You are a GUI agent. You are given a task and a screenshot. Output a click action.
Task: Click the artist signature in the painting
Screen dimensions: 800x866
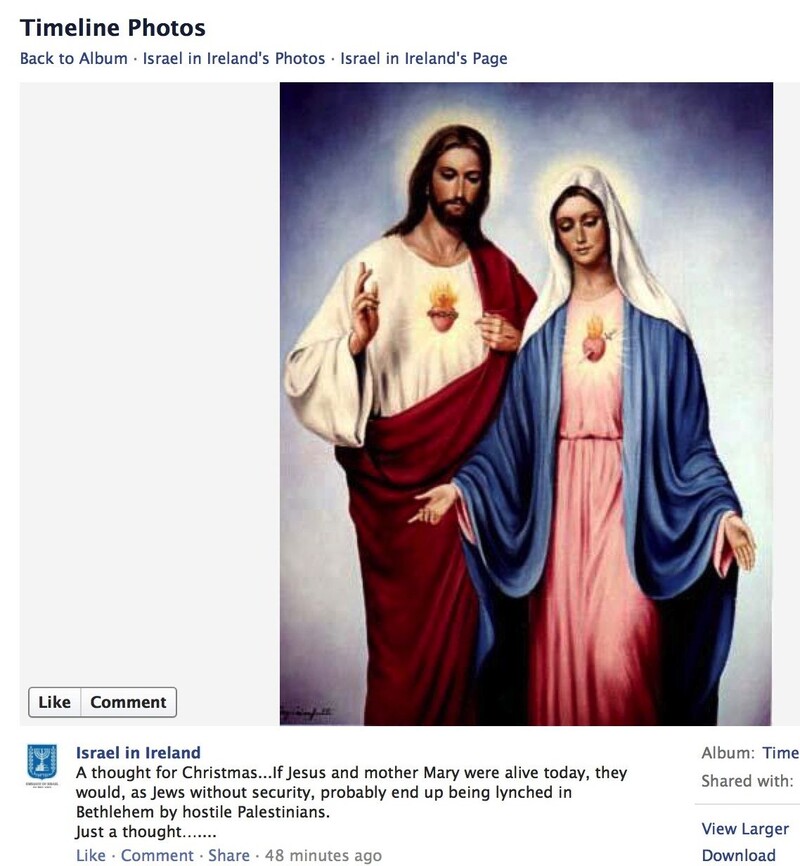[307, 714]
